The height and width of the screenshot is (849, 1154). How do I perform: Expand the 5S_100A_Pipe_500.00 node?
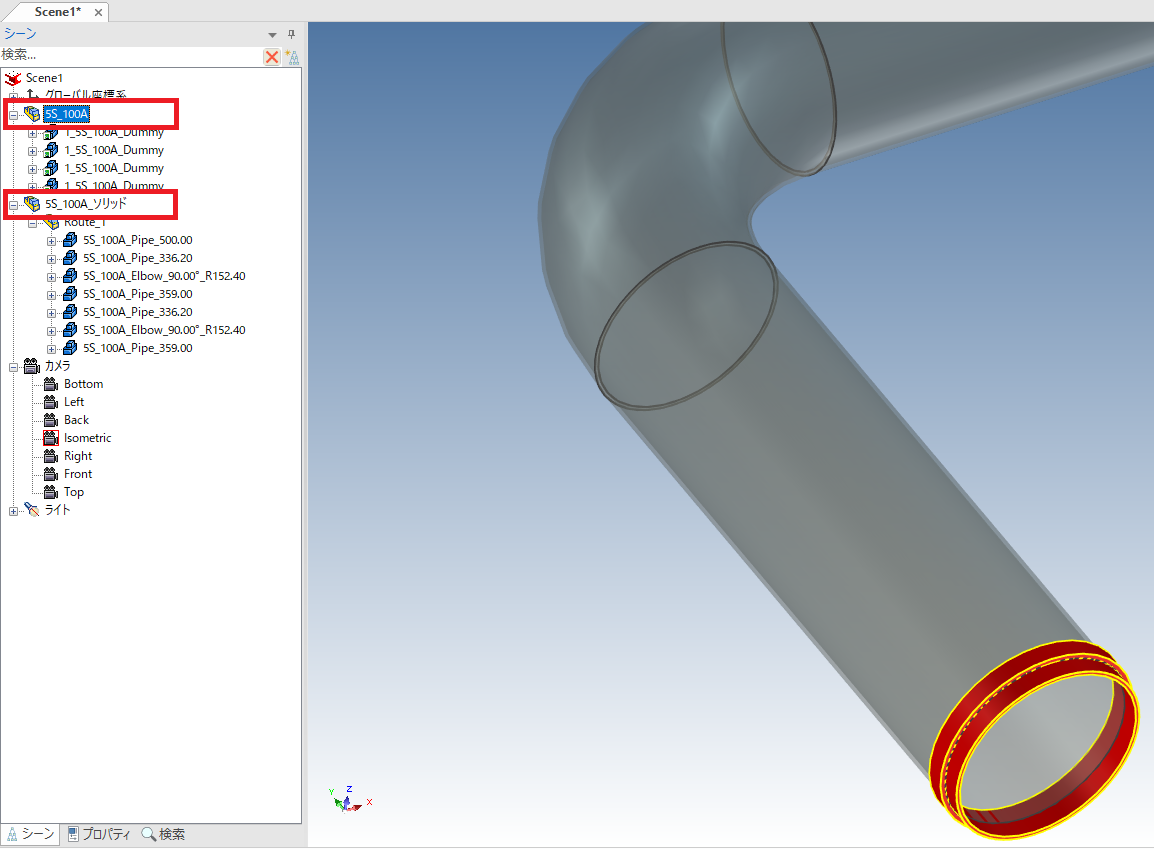click(52, 240)
